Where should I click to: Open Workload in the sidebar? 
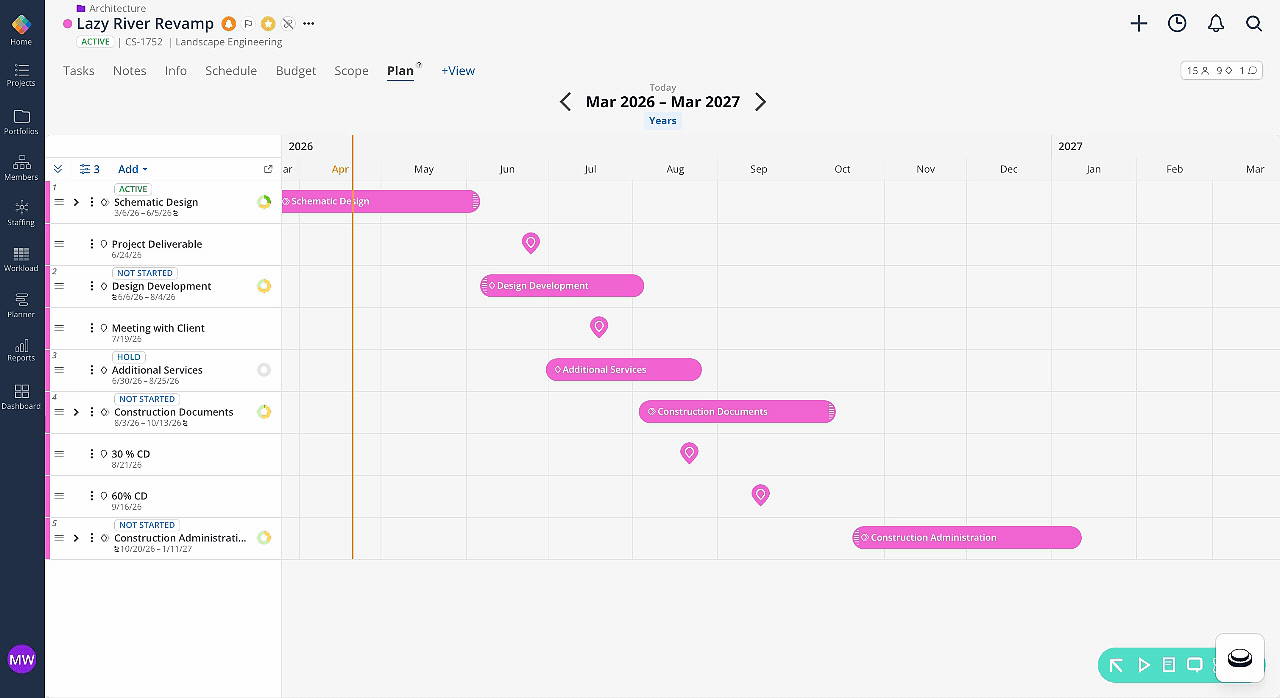click(x=21, y=259)
